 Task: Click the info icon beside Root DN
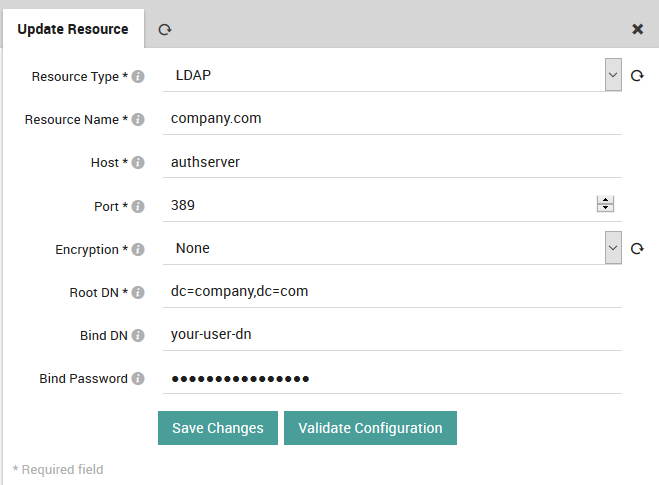pos(138,292)
